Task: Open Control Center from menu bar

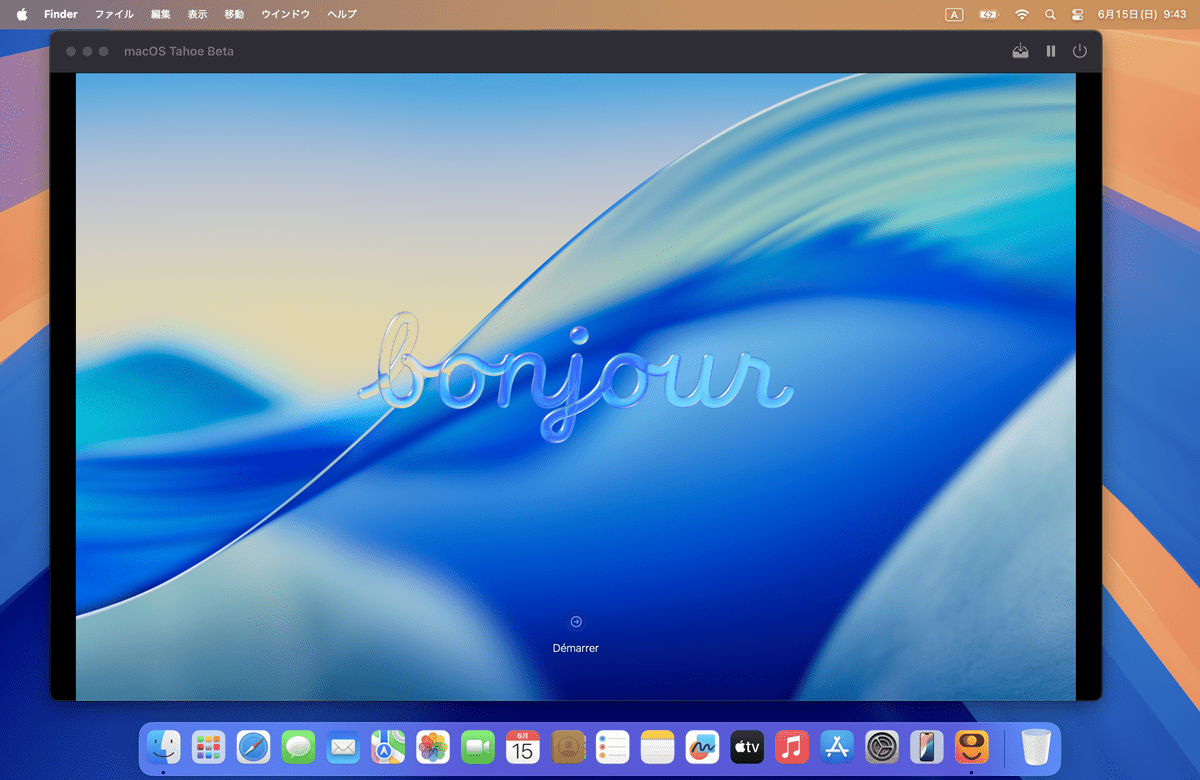Action: pos(1078,15)
